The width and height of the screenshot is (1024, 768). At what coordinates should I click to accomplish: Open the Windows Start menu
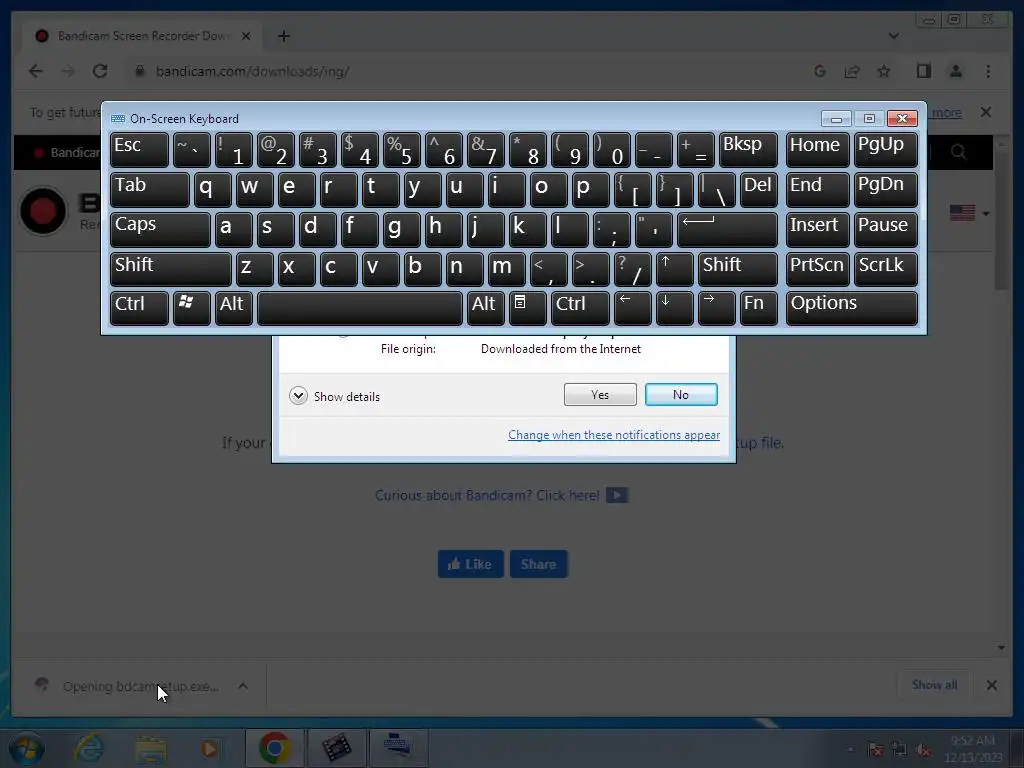coord(25,748)
